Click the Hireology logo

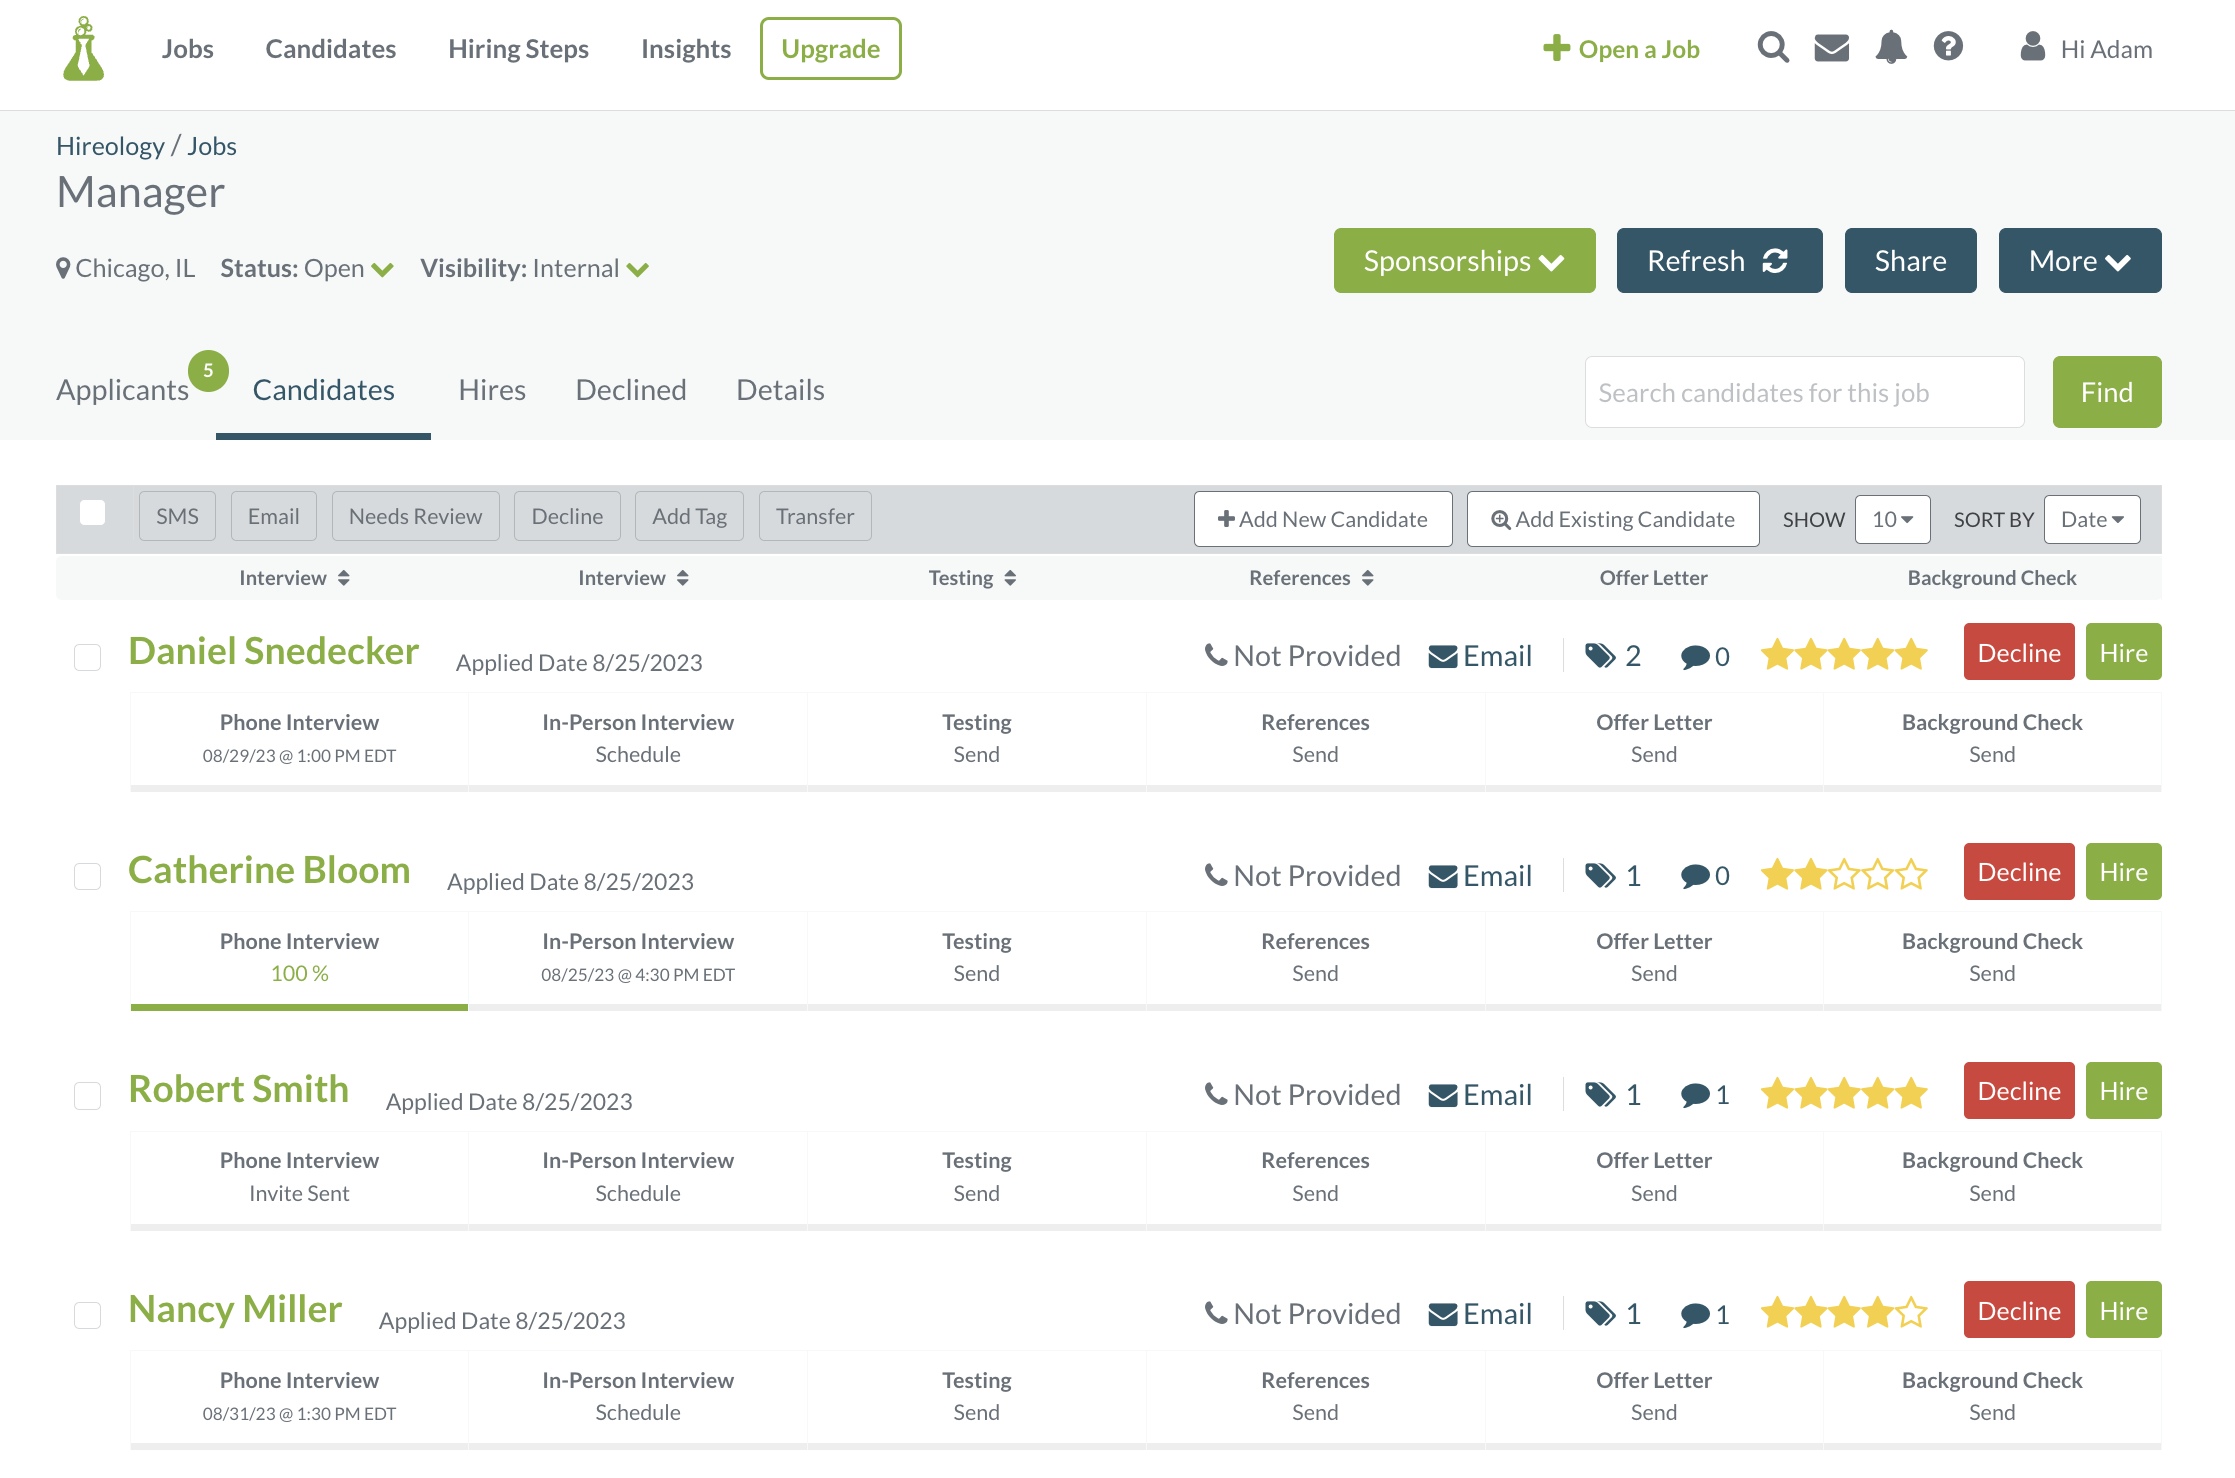pos(84,48)
